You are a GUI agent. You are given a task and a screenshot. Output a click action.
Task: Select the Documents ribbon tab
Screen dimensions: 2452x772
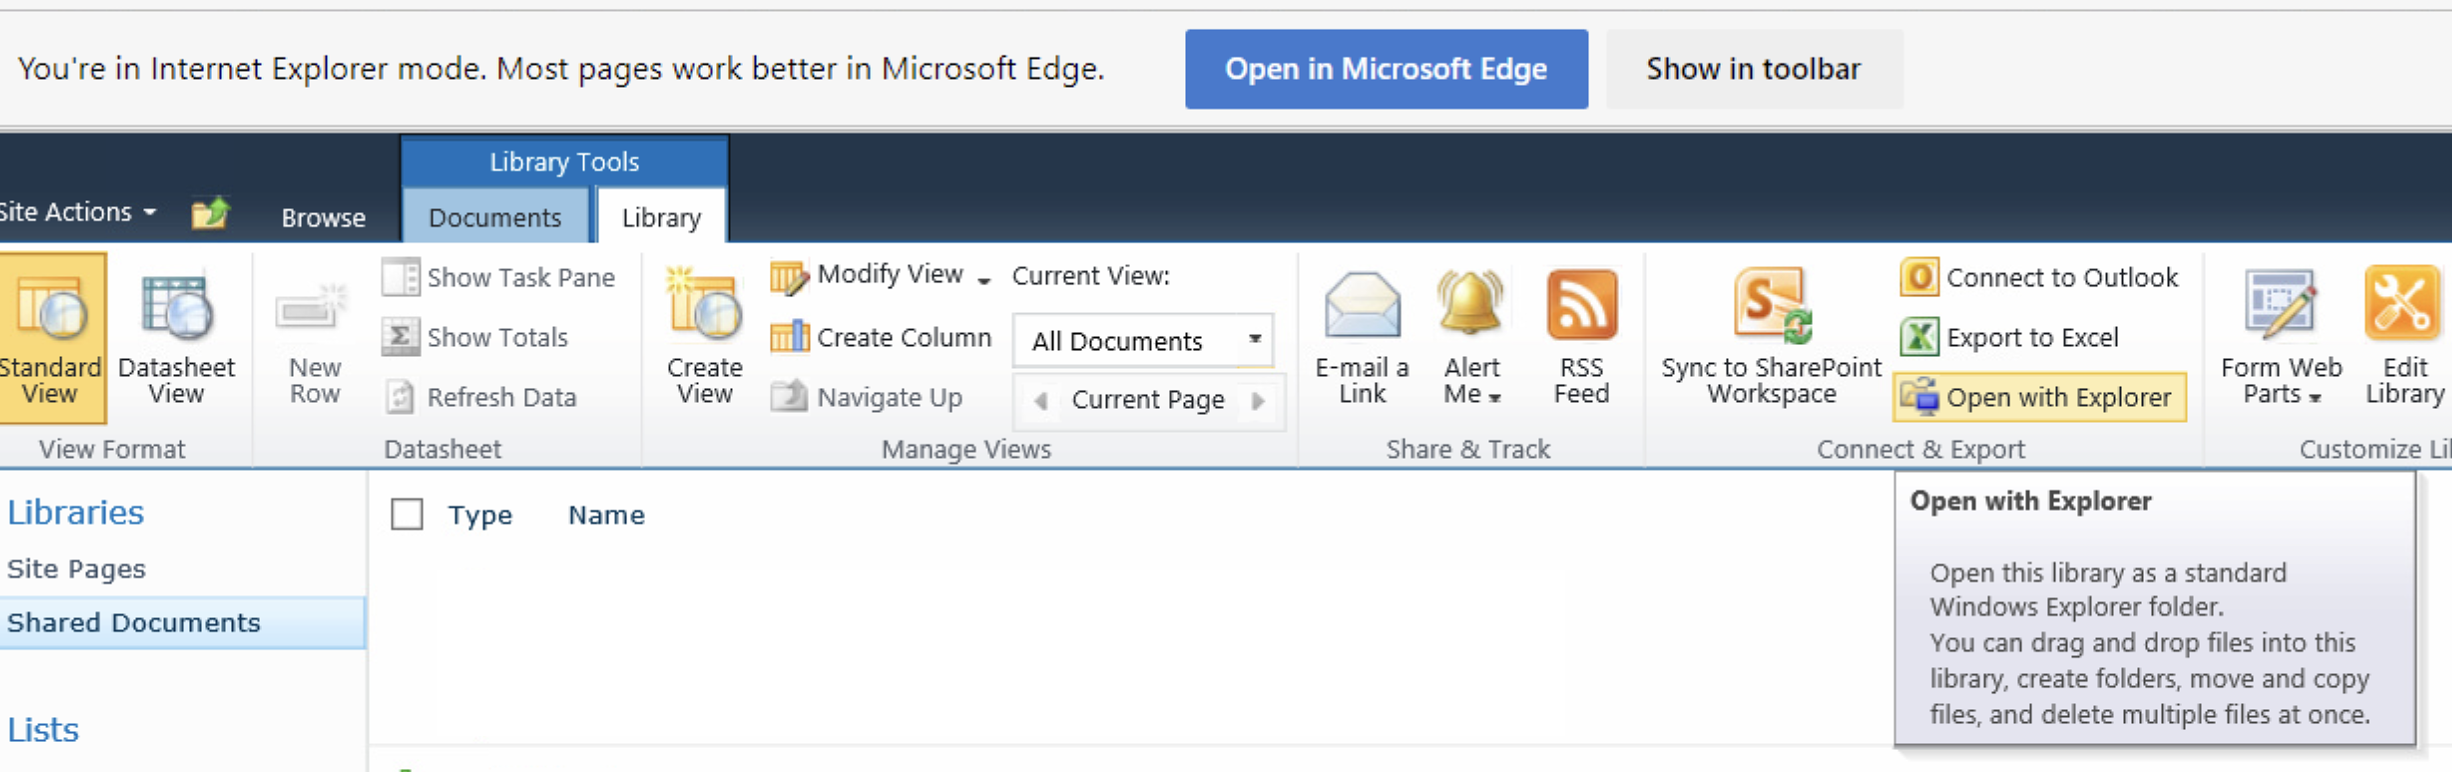click(x=495, y=217)
